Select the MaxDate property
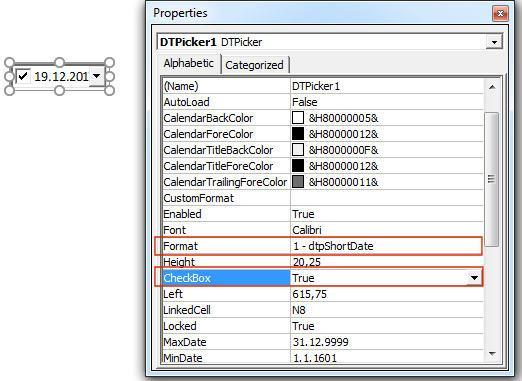The height and width of the screenshot is (381, 522). [185, 342]
